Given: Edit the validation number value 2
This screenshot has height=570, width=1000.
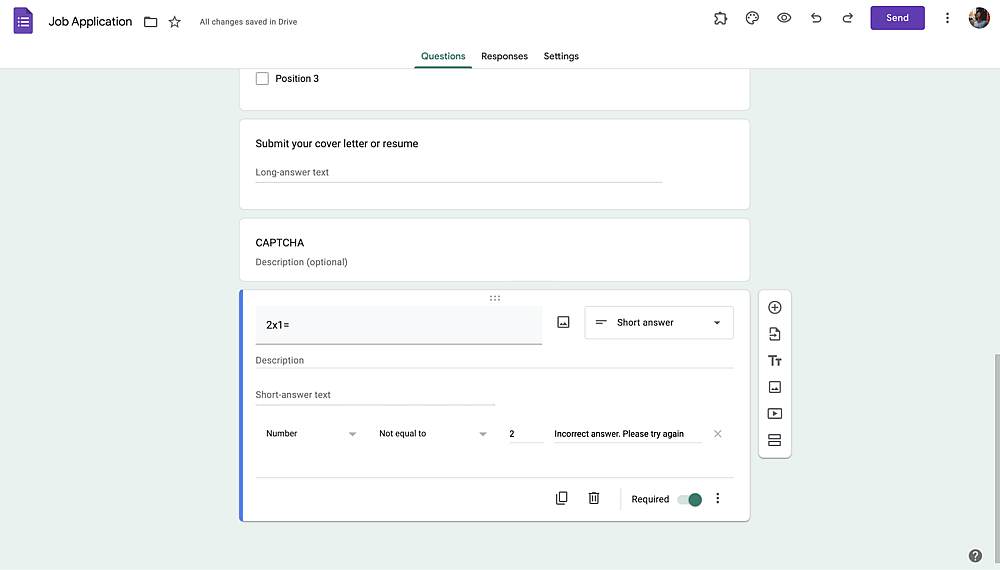Looking at the screenshot, I should [526, 434].
